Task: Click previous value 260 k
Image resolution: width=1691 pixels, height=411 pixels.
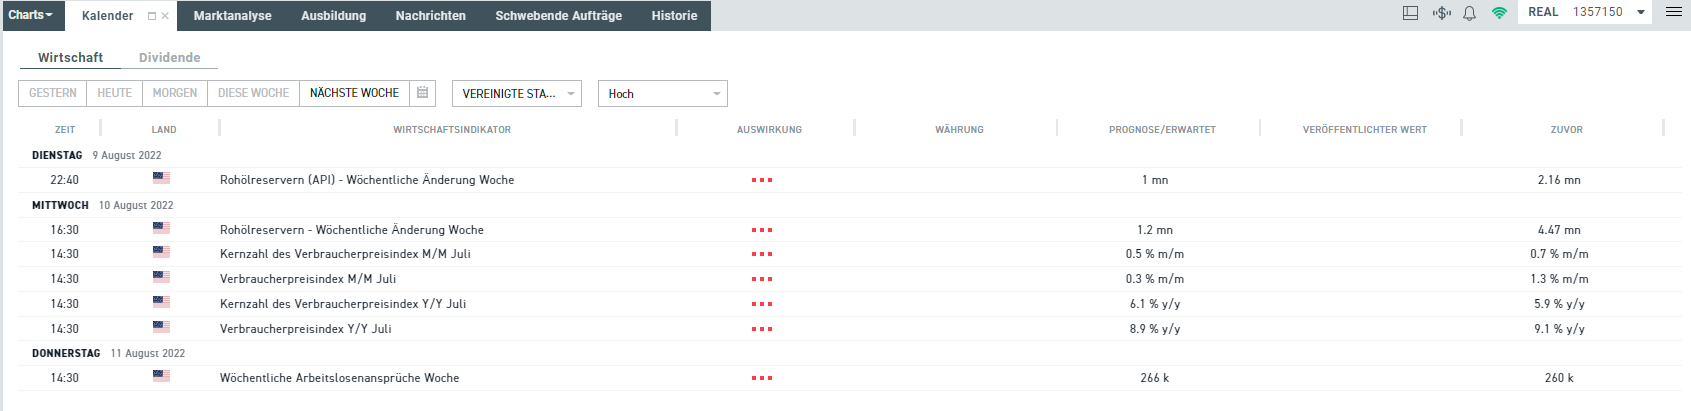Action: click(x=1559, y=378)
